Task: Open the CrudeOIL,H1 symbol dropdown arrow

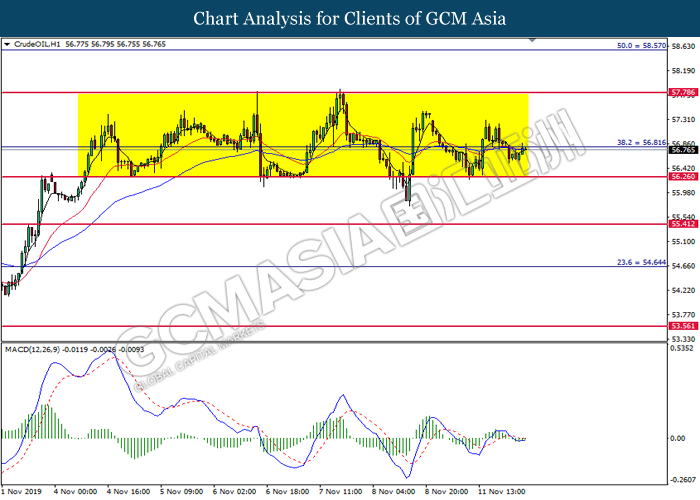Action: pos(7,44)
